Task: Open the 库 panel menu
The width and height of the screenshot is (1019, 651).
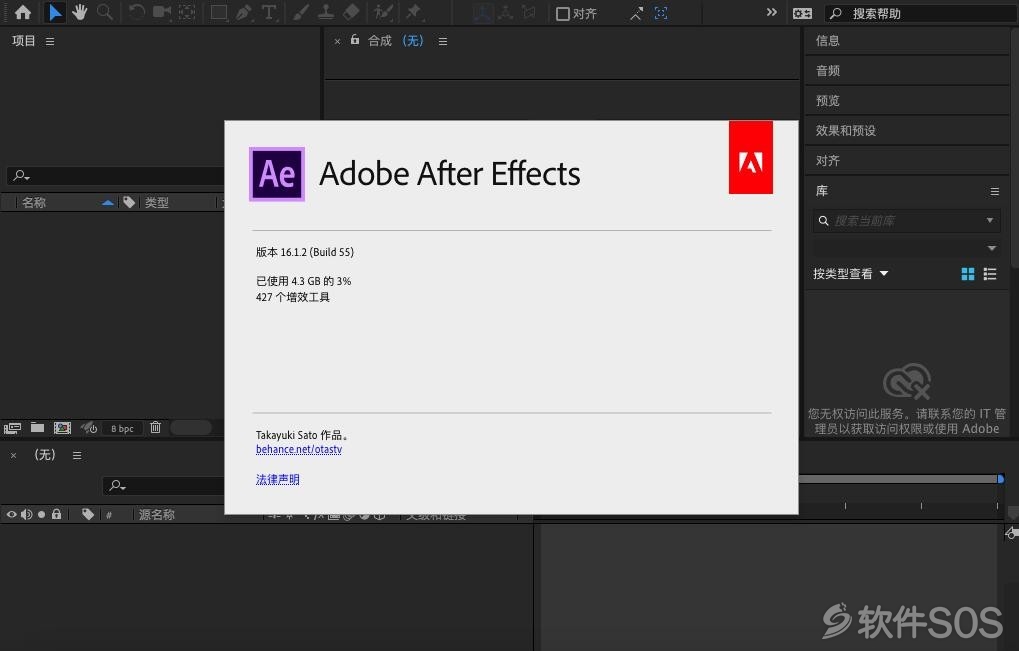Action: point(994,192)
